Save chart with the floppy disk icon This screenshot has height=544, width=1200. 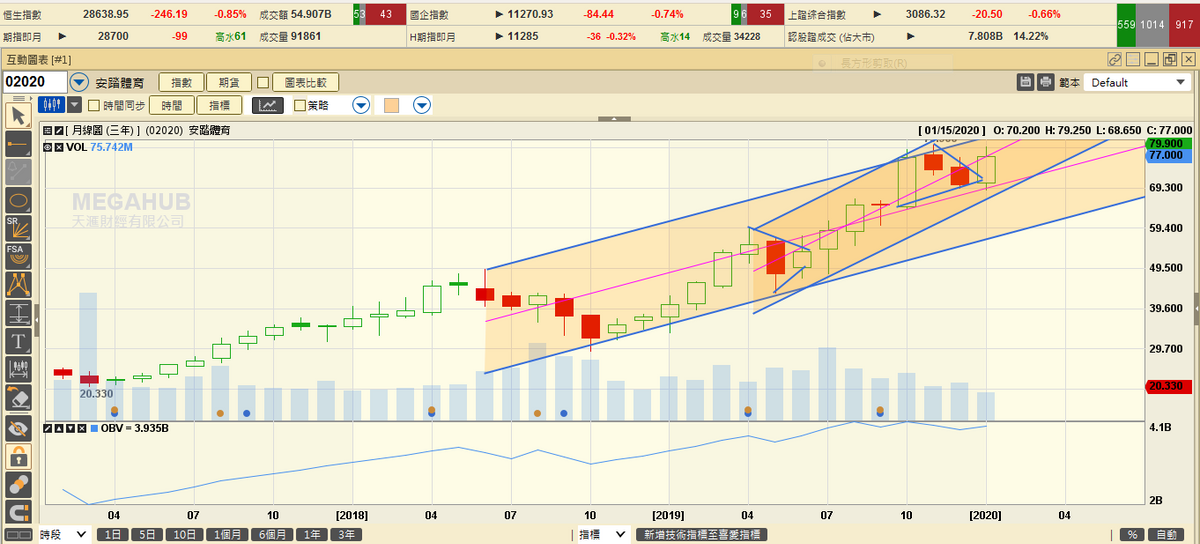click(x=1025, y=82)
